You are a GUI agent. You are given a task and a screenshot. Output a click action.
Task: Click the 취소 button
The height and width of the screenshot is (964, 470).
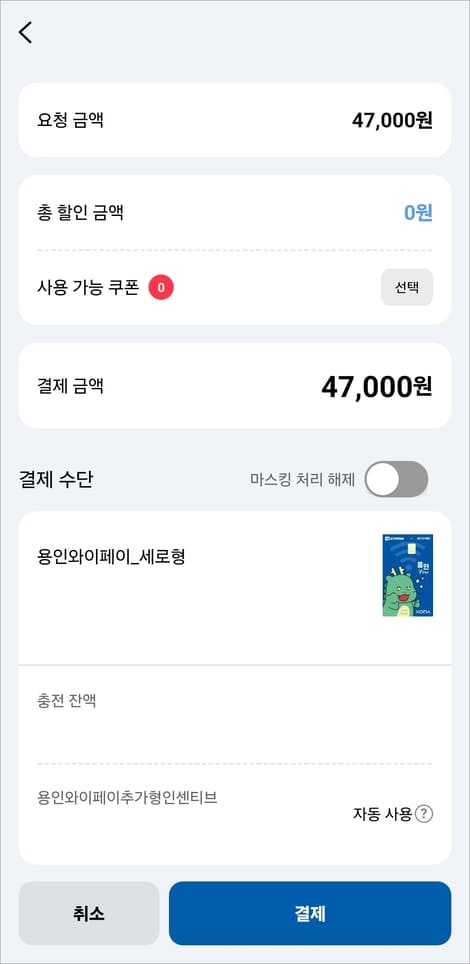pos(89,914)
